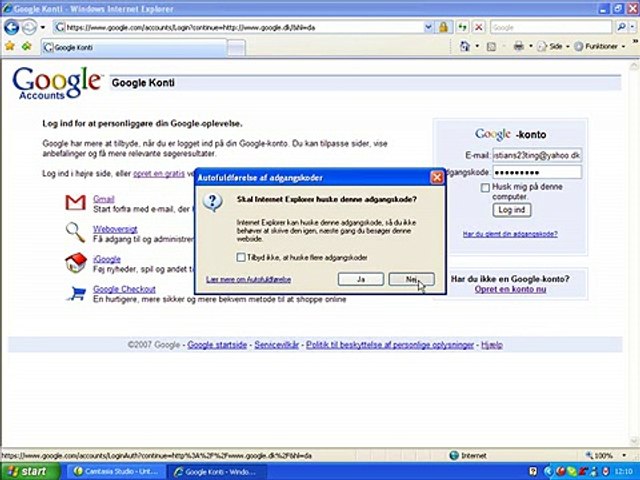Open the search provider dropdown arrow
Image resolution: width=640 pixels, height=480 pixels.
[x=632, y=27]
